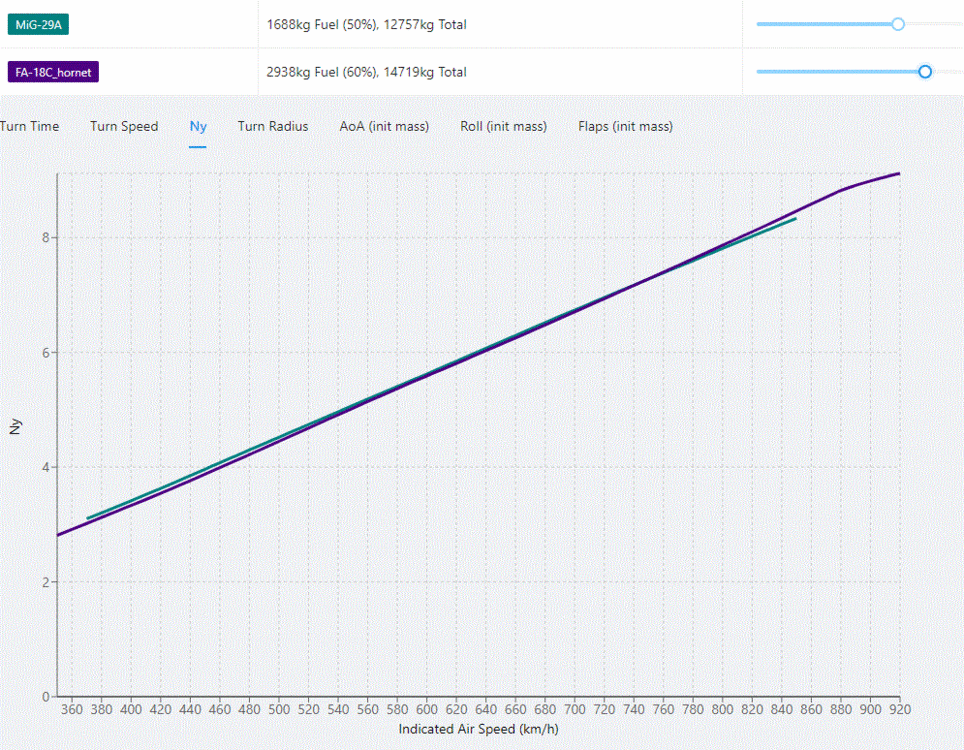This screenshot has height=750, width=964.
Task: Click the 600 tick label on the speed axis
Action: [427, 709]
